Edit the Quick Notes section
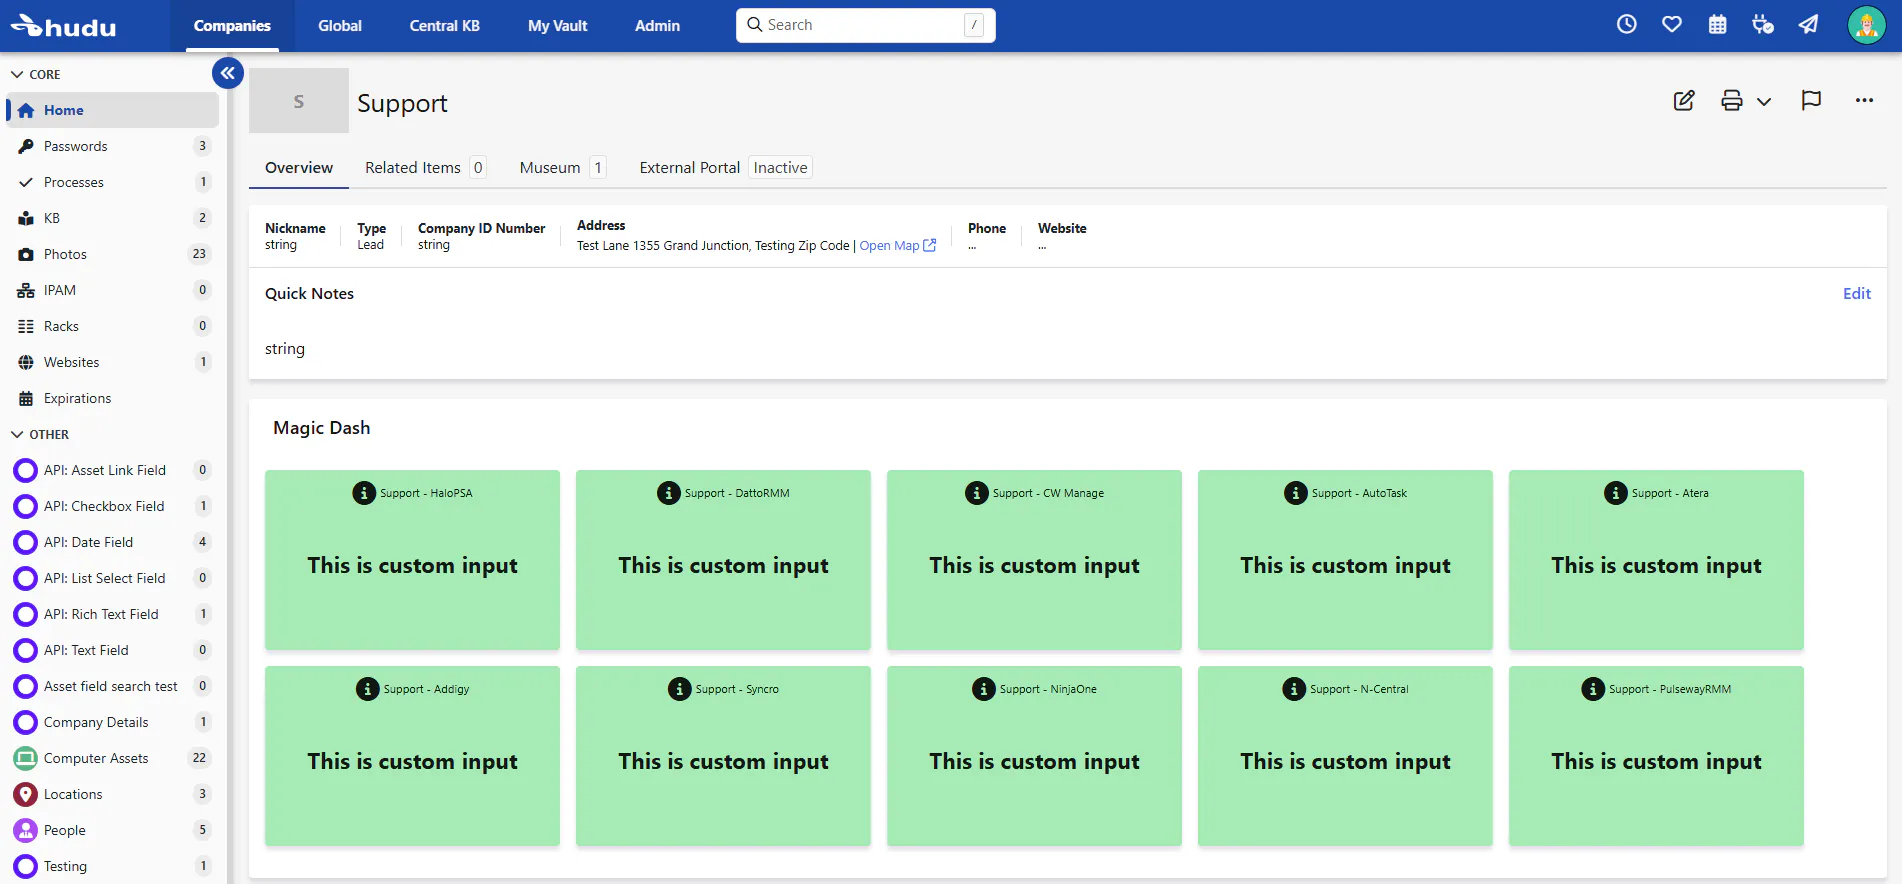1902x884 pixels. point(1856,294)
